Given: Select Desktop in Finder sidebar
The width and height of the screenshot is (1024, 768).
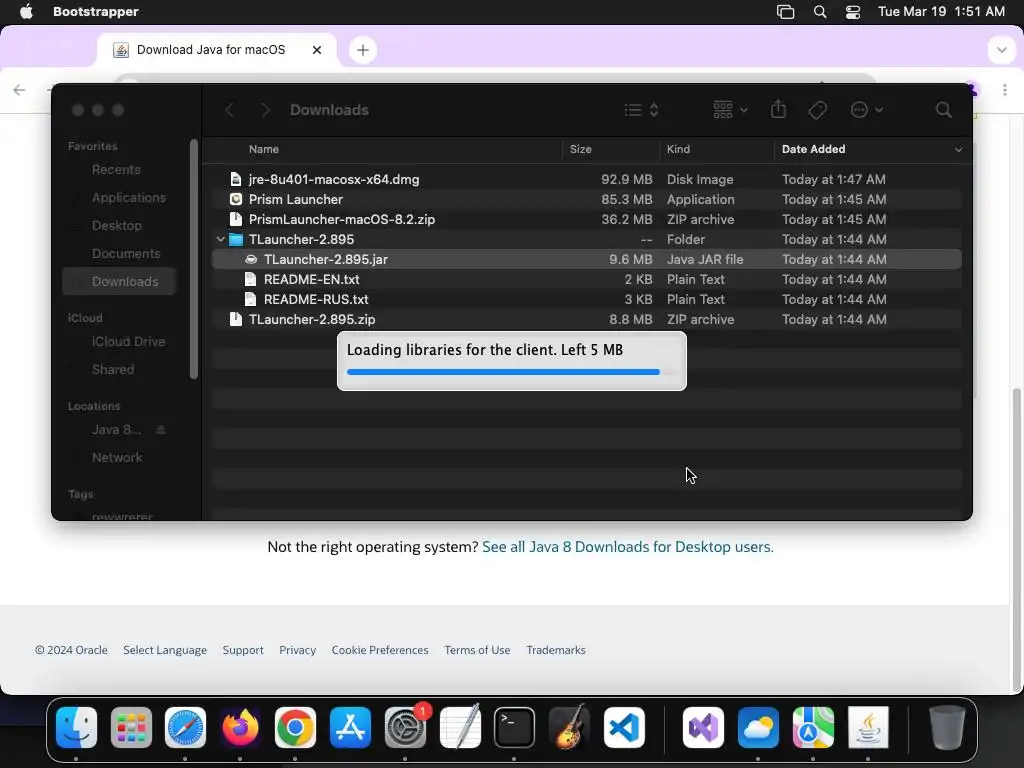Looking at the screenshot, I should coord(116,226).
